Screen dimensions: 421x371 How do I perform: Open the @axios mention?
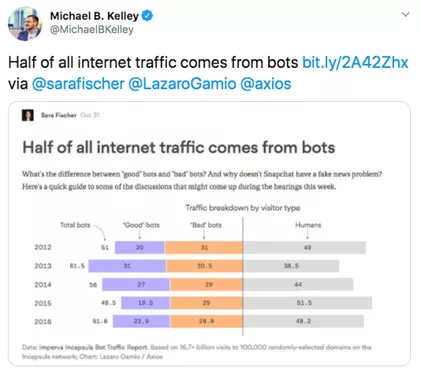265,84
